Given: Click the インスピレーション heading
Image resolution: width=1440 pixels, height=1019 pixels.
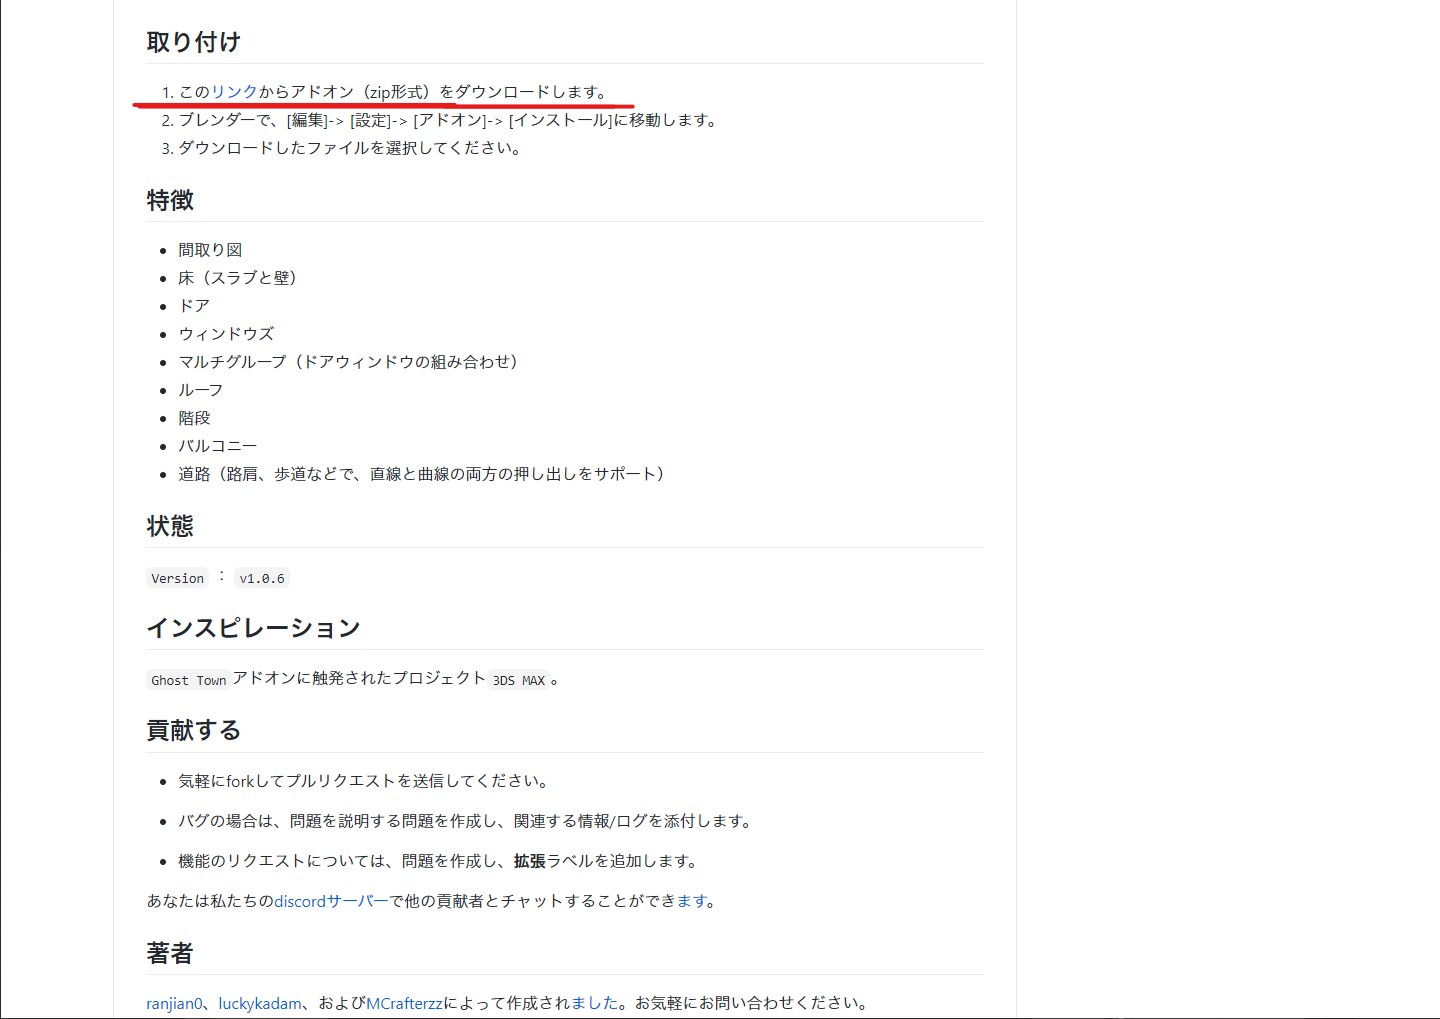Looking at the screenshot, I should click(253, 628).
